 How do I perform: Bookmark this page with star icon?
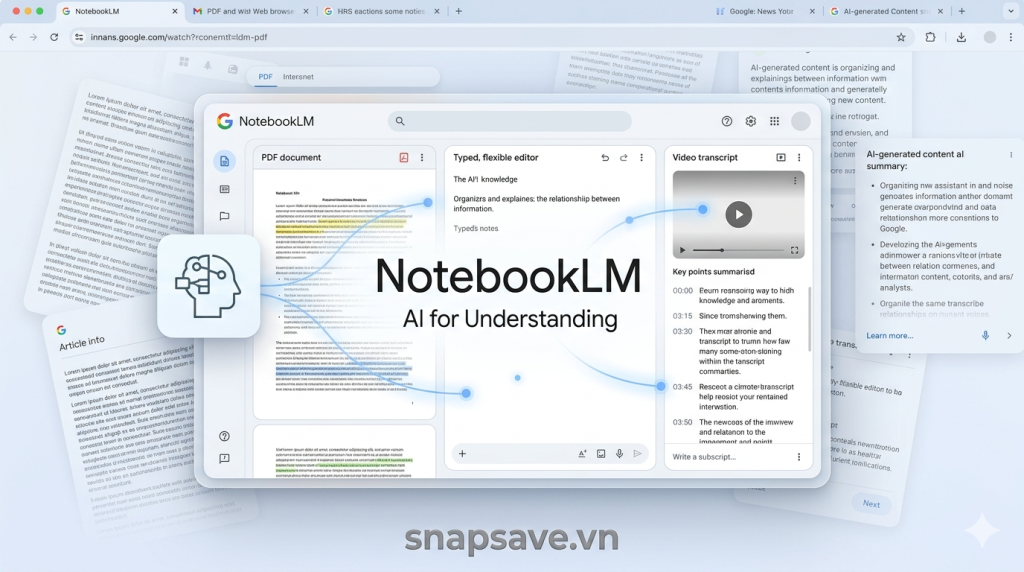pyautogui.click(x=901, y=37)
